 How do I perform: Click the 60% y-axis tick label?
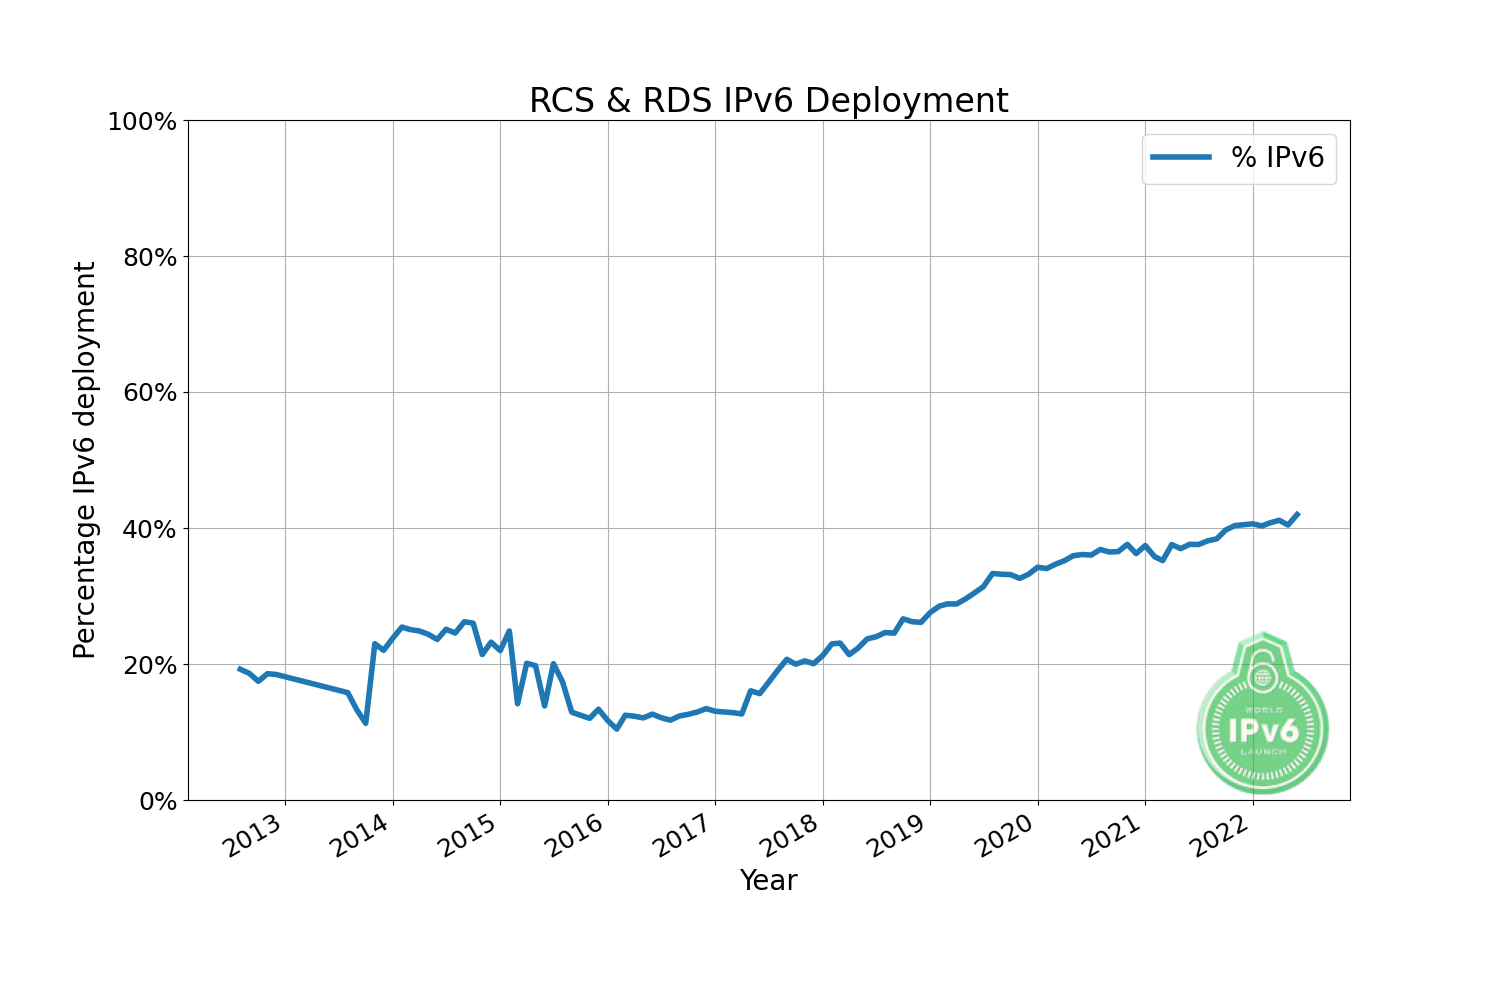coord(148,393)
